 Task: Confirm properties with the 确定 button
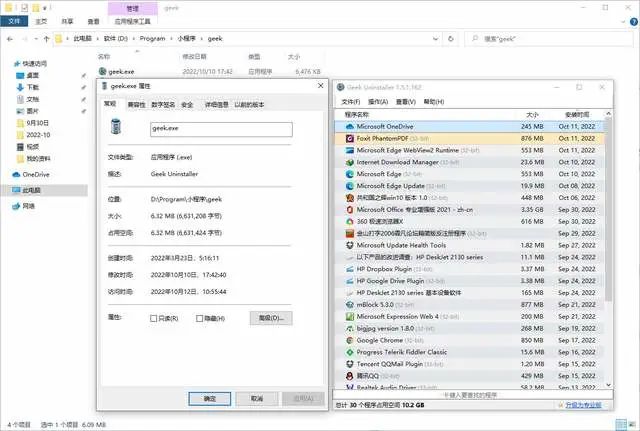(x=209, y=399)
